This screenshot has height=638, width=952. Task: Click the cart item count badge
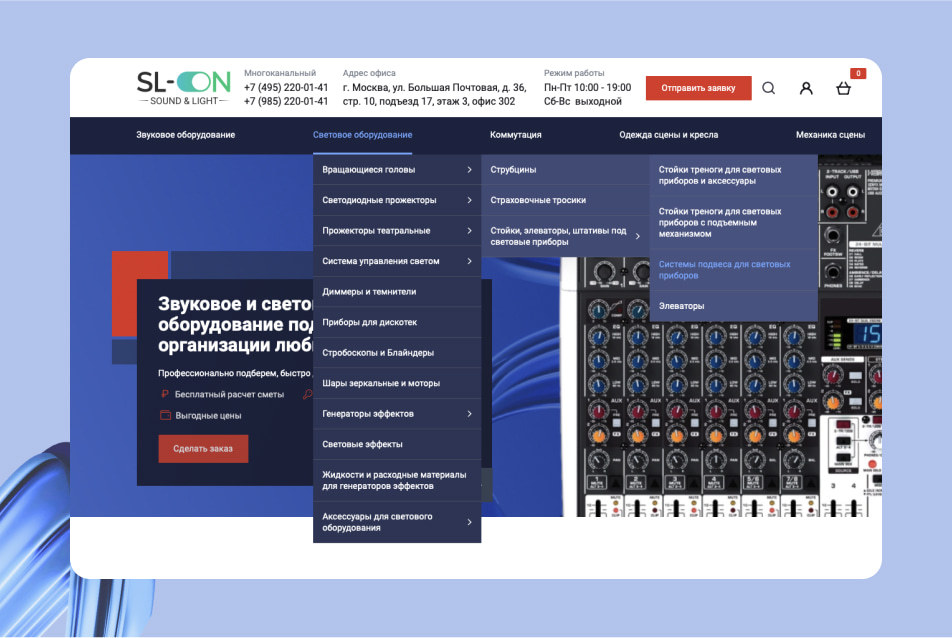pos(858,73)
